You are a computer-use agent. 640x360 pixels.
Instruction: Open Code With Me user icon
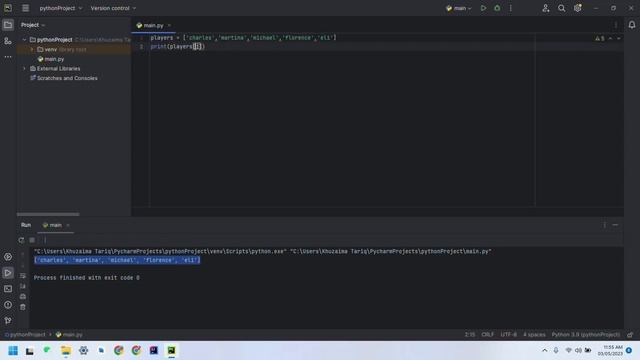545,8
